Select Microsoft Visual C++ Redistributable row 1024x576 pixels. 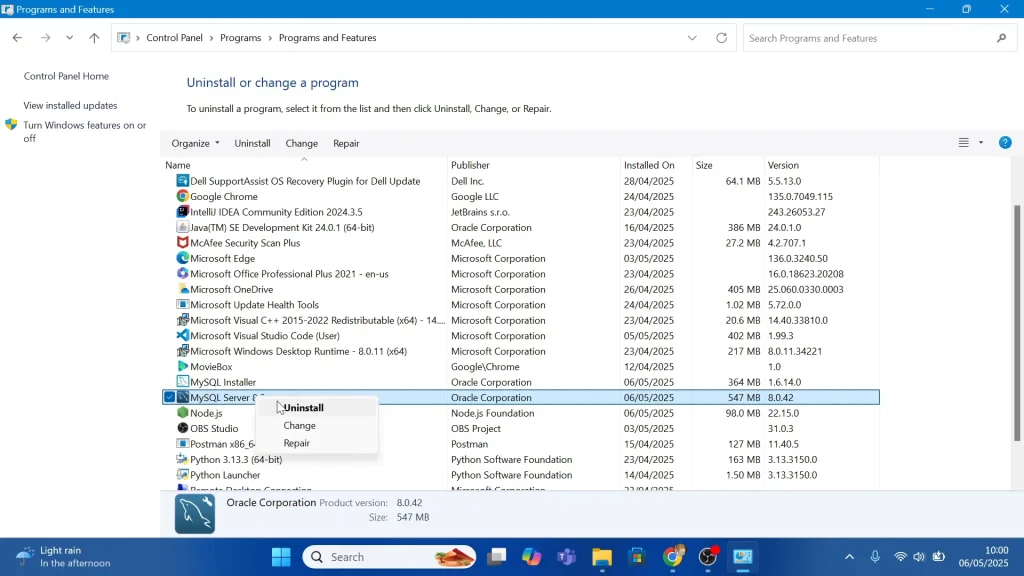(520, 320)
